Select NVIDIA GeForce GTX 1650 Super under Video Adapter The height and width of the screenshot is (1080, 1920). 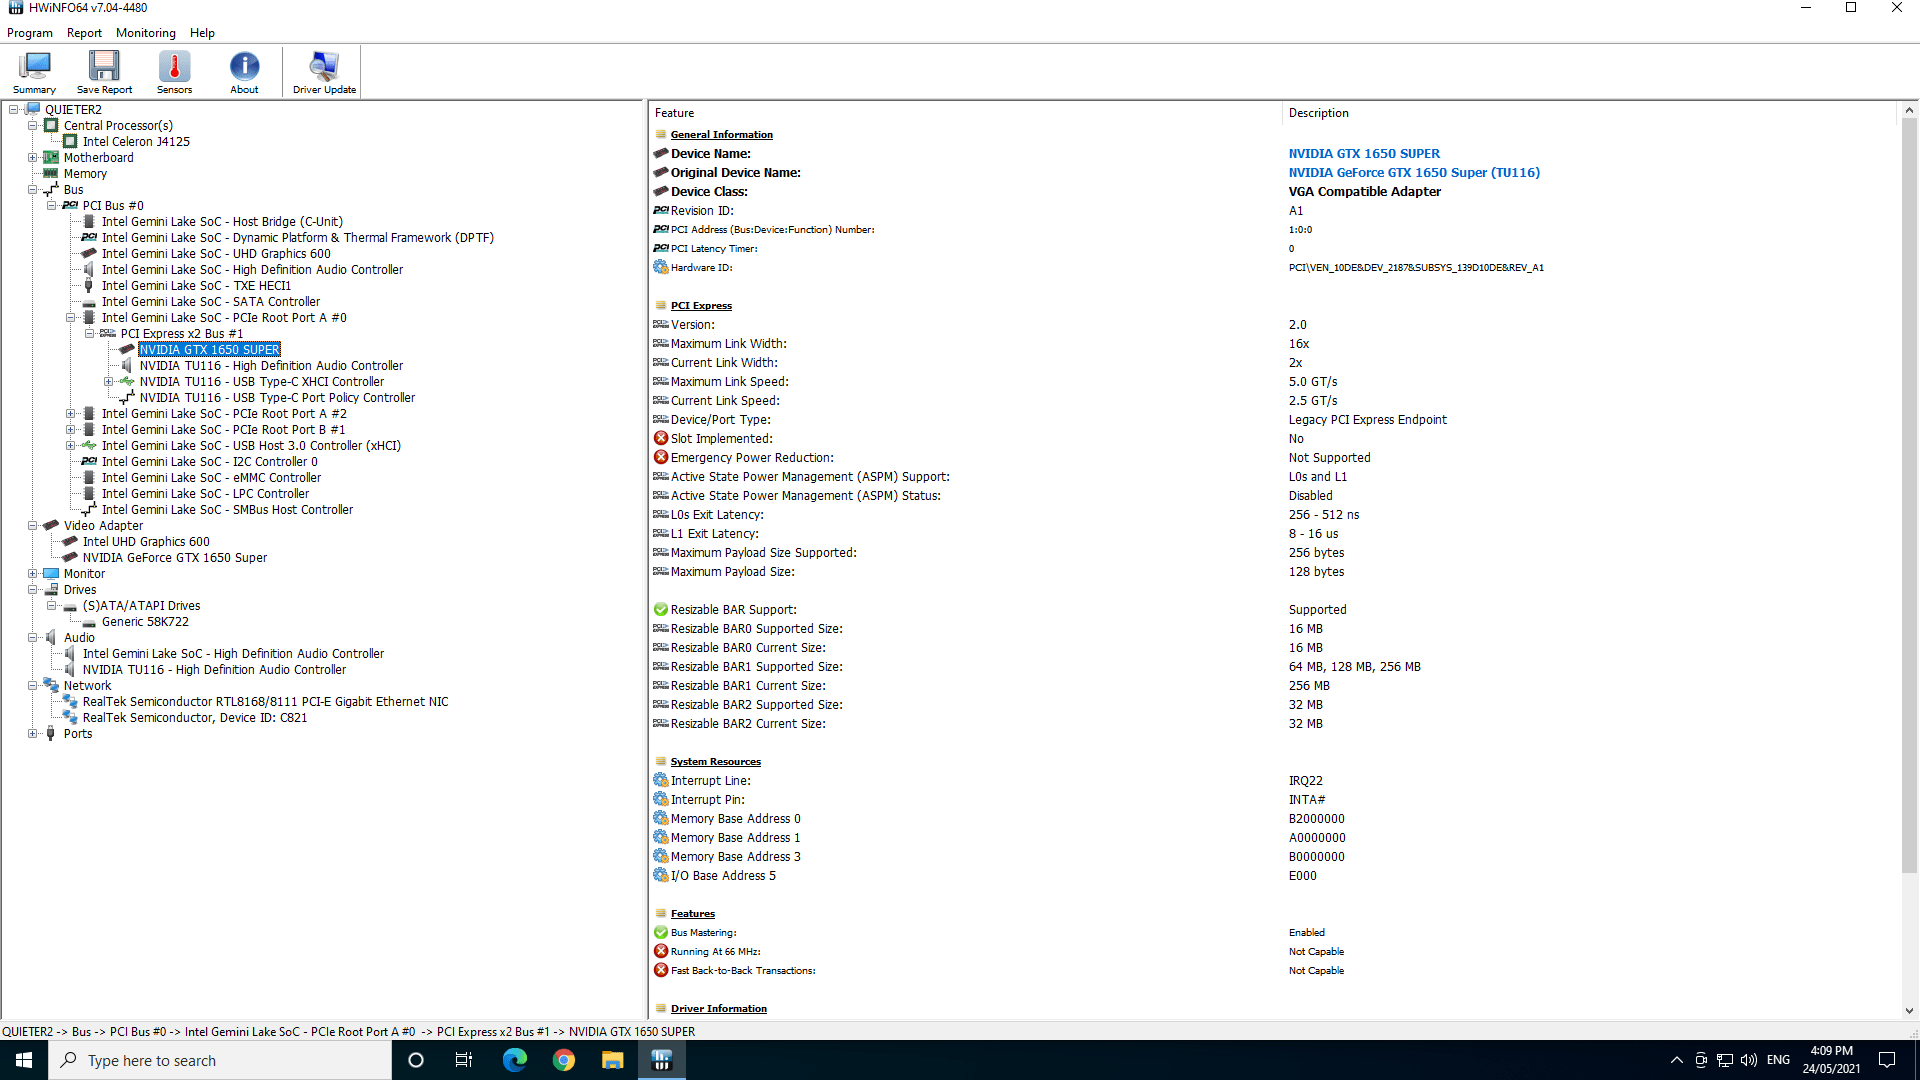click(x=175, y=558)
